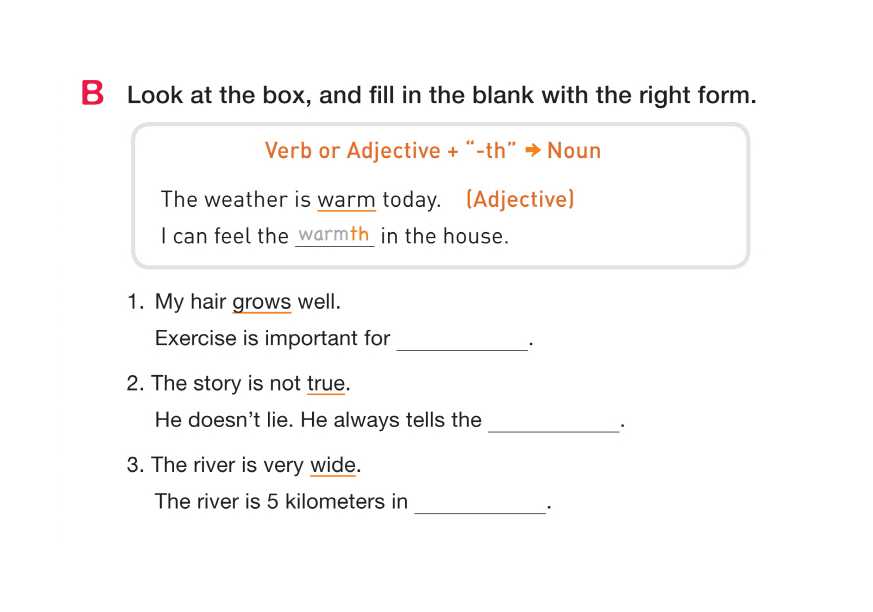873x612 pixels.
Task: Click the red section letter B
Action: pos(93,95)
